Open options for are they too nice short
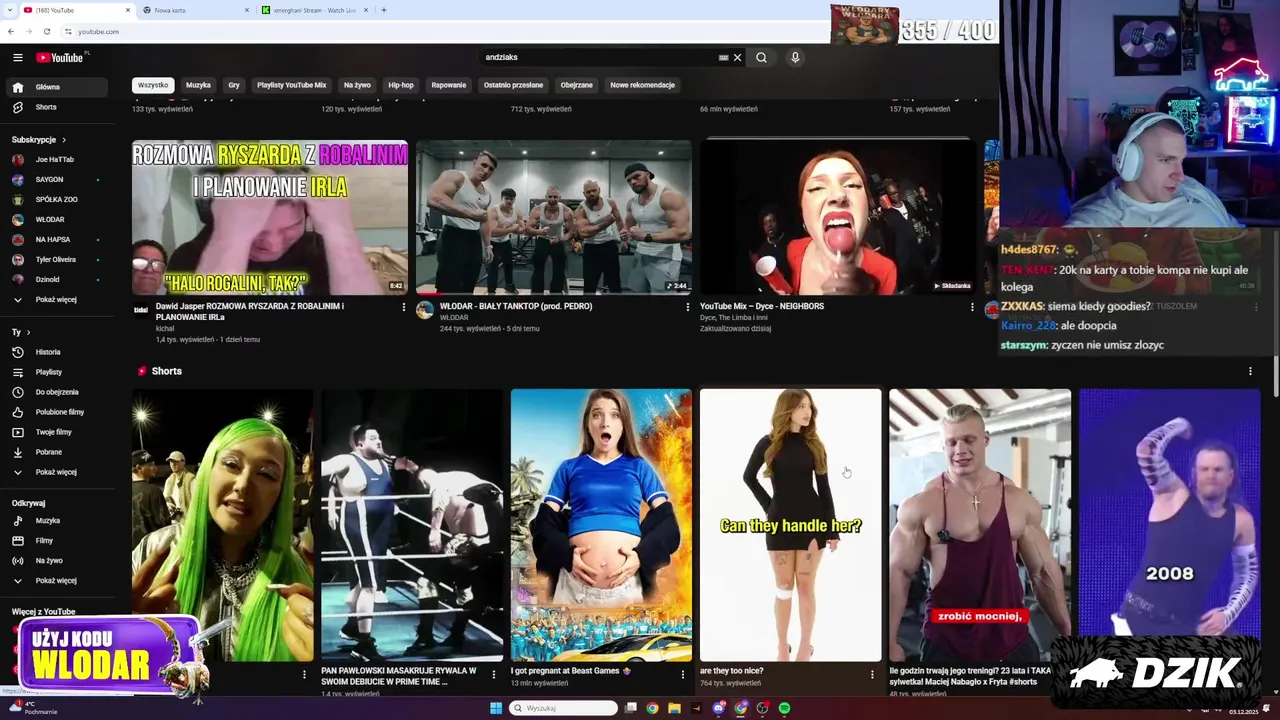 point(872,675)
